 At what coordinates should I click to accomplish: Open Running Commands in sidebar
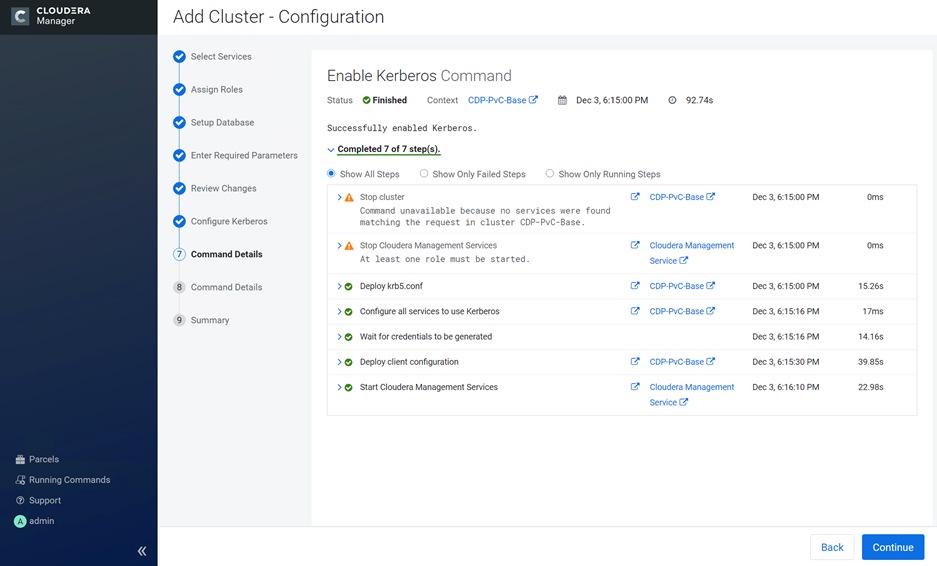(69, 479)
